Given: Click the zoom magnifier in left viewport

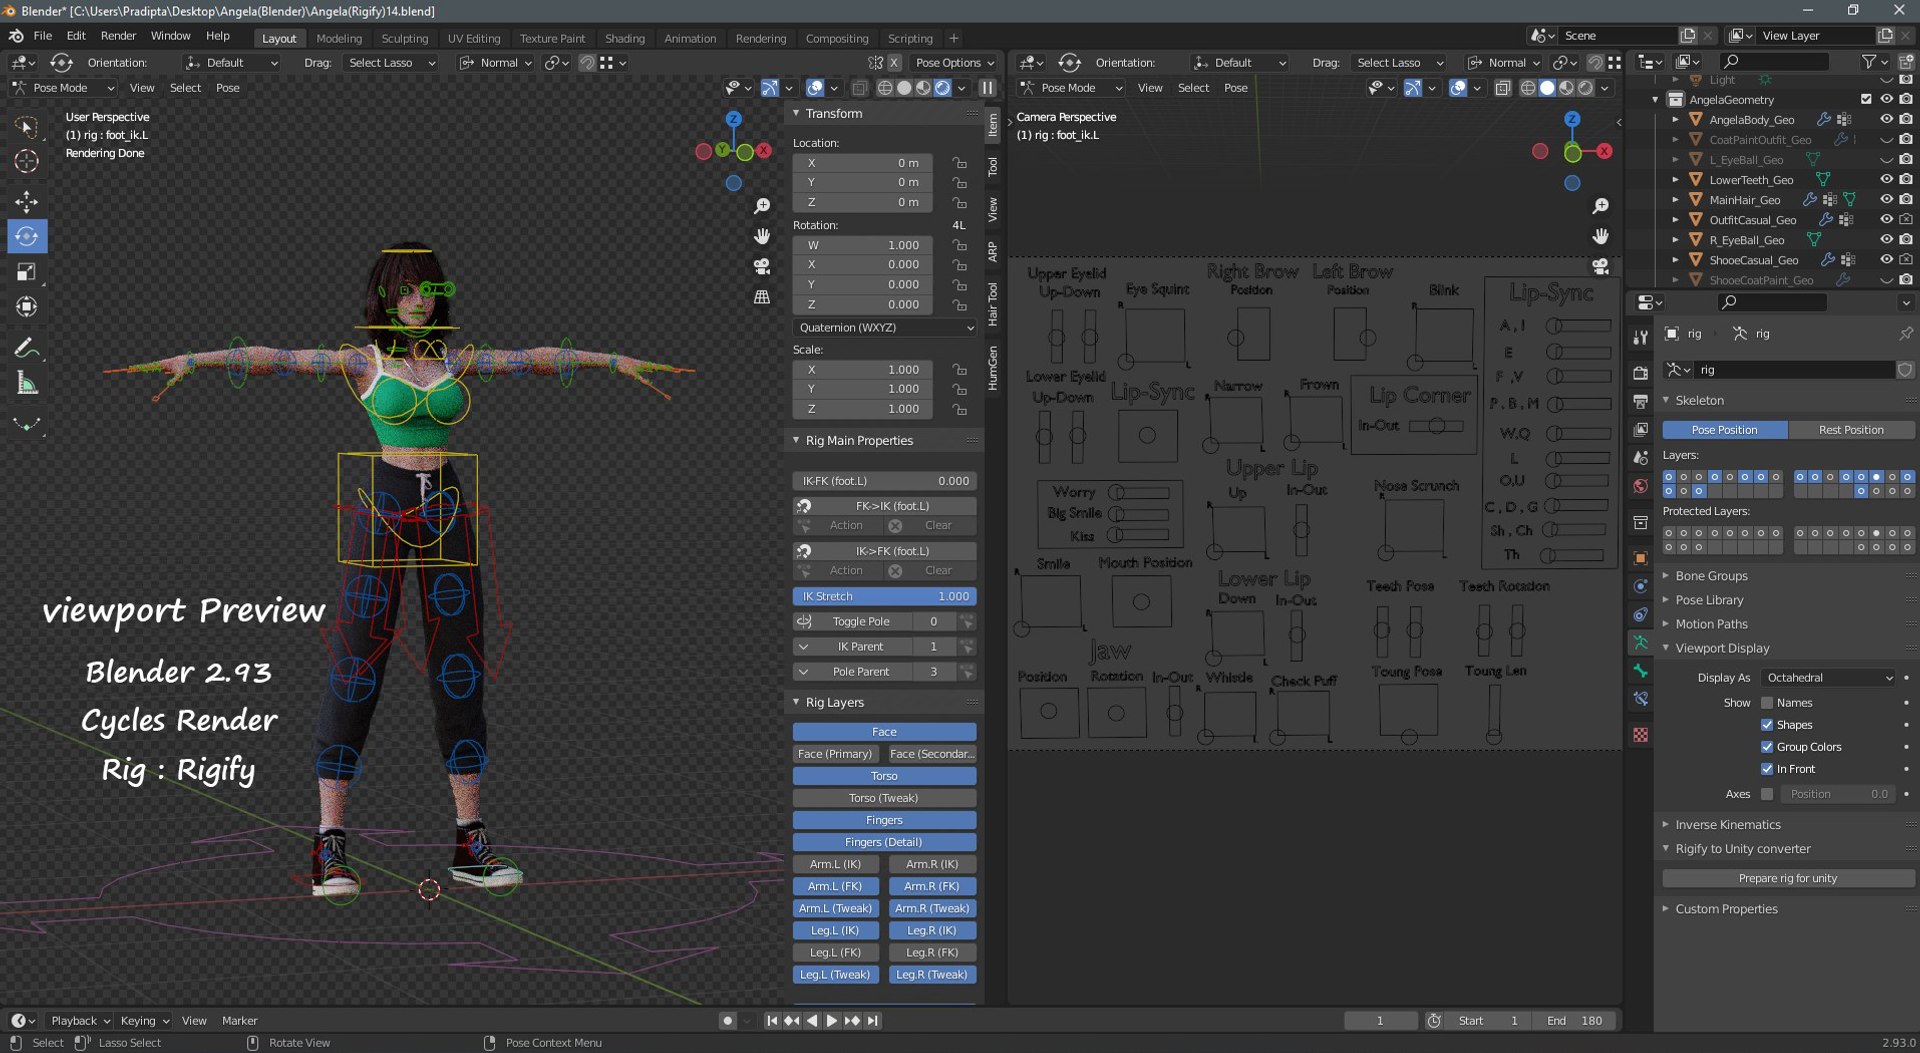Looking at the screenshot, I should click(x=762, y=206).
